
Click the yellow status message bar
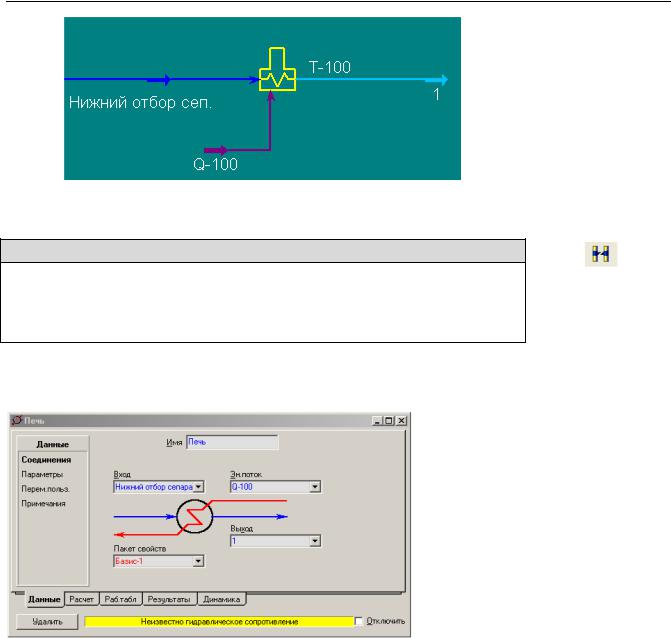tap(219, 621)
